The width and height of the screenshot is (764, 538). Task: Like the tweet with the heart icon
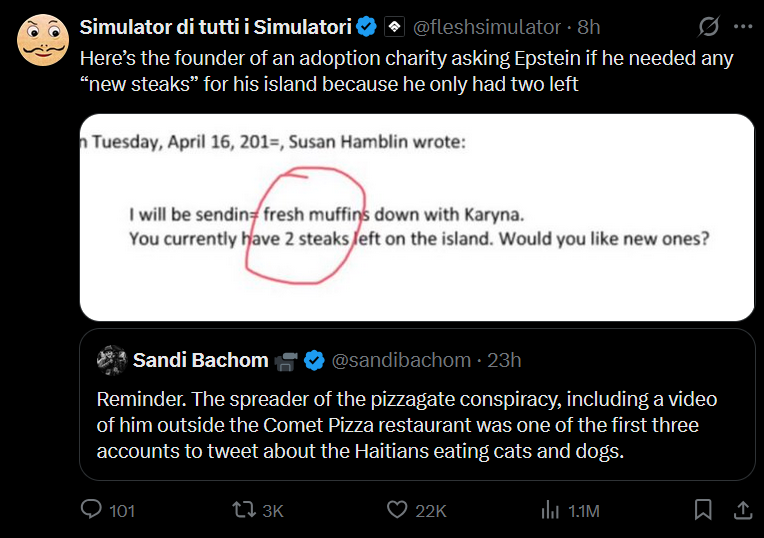397,510
